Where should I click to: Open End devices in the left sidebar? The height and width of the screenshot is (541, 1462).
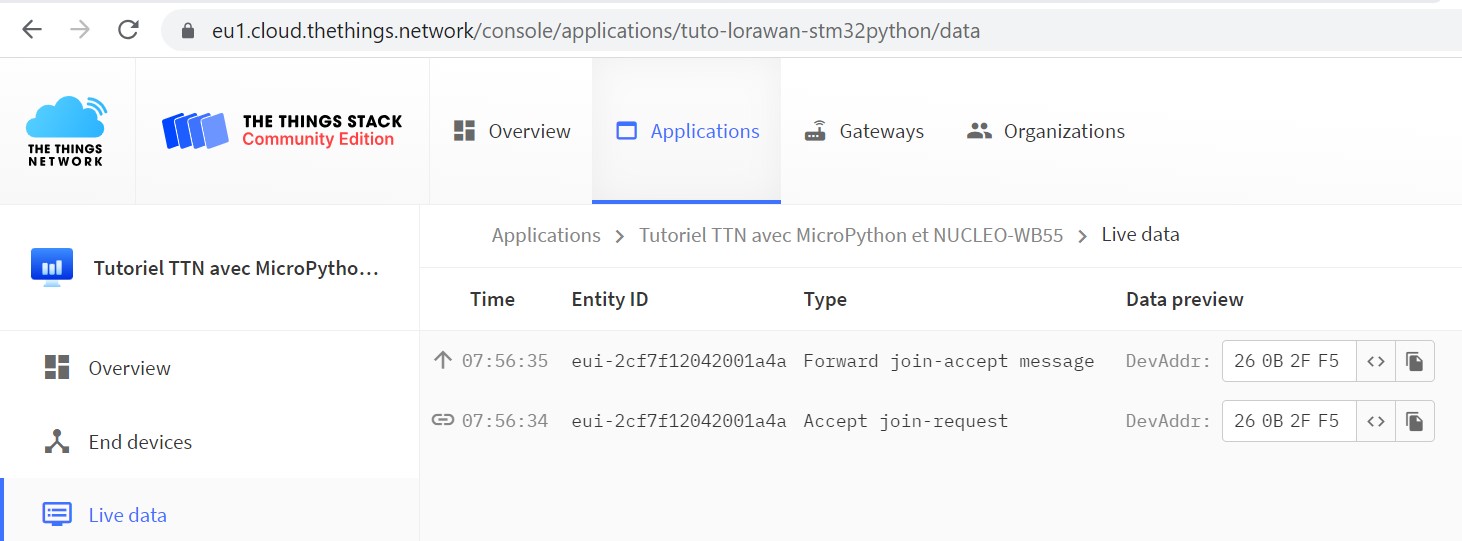[209, 442]
